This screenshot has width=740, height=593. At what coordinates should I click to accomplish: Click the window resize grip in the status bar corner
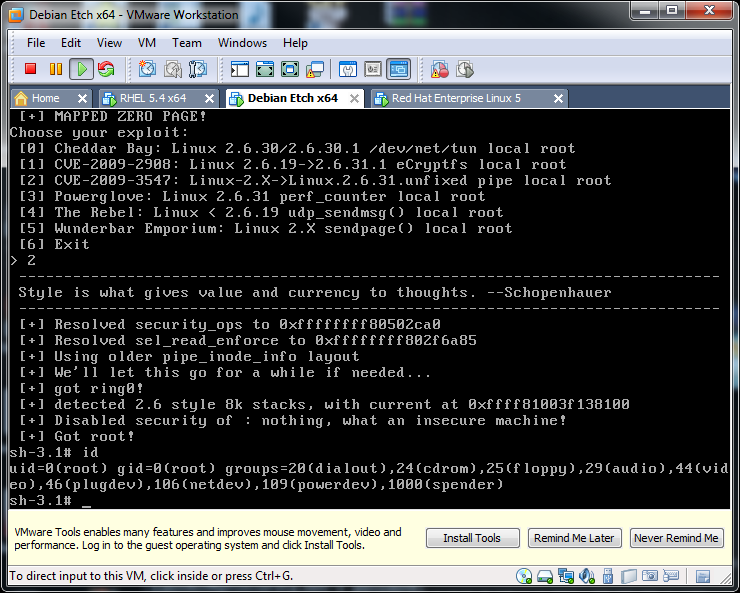pos(725,577)
